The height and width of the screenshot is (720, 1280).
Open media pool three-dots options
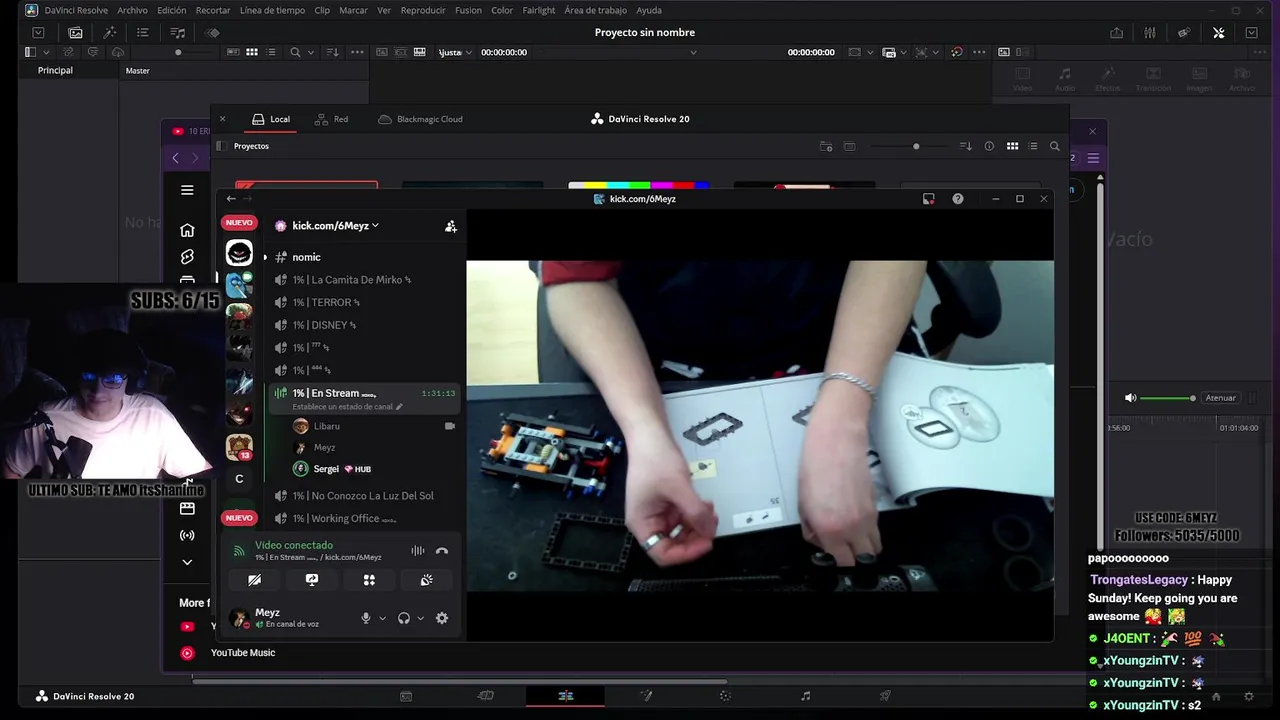point(357,52)
